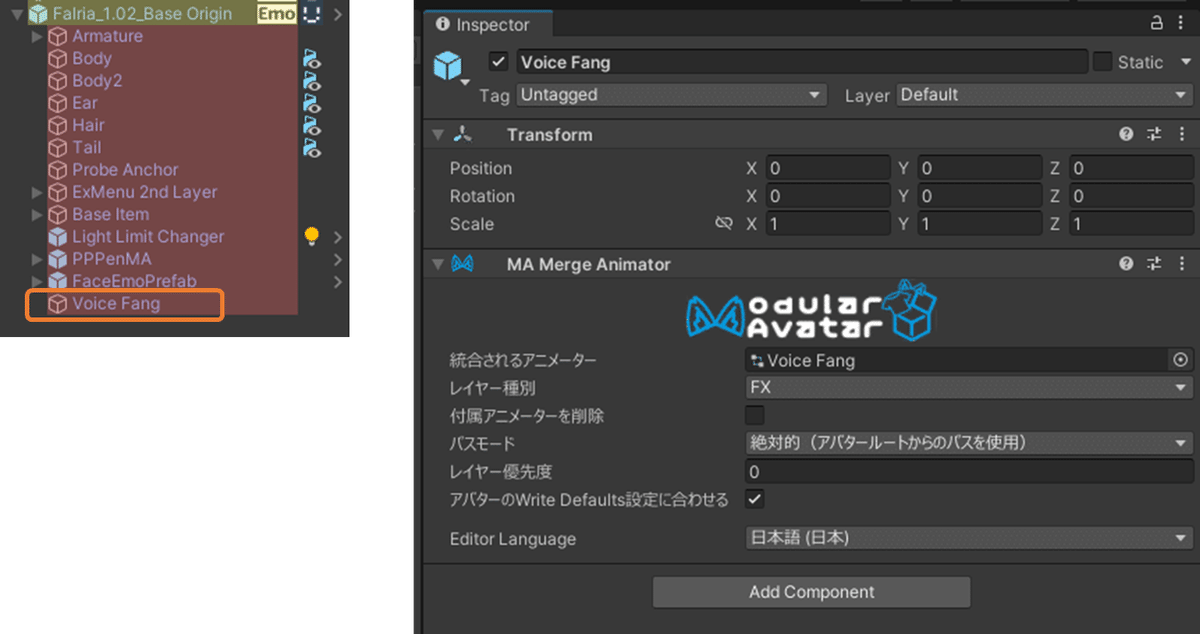
Task: Open the Layer dropdown showing Default
Action: click(1045, 95)
